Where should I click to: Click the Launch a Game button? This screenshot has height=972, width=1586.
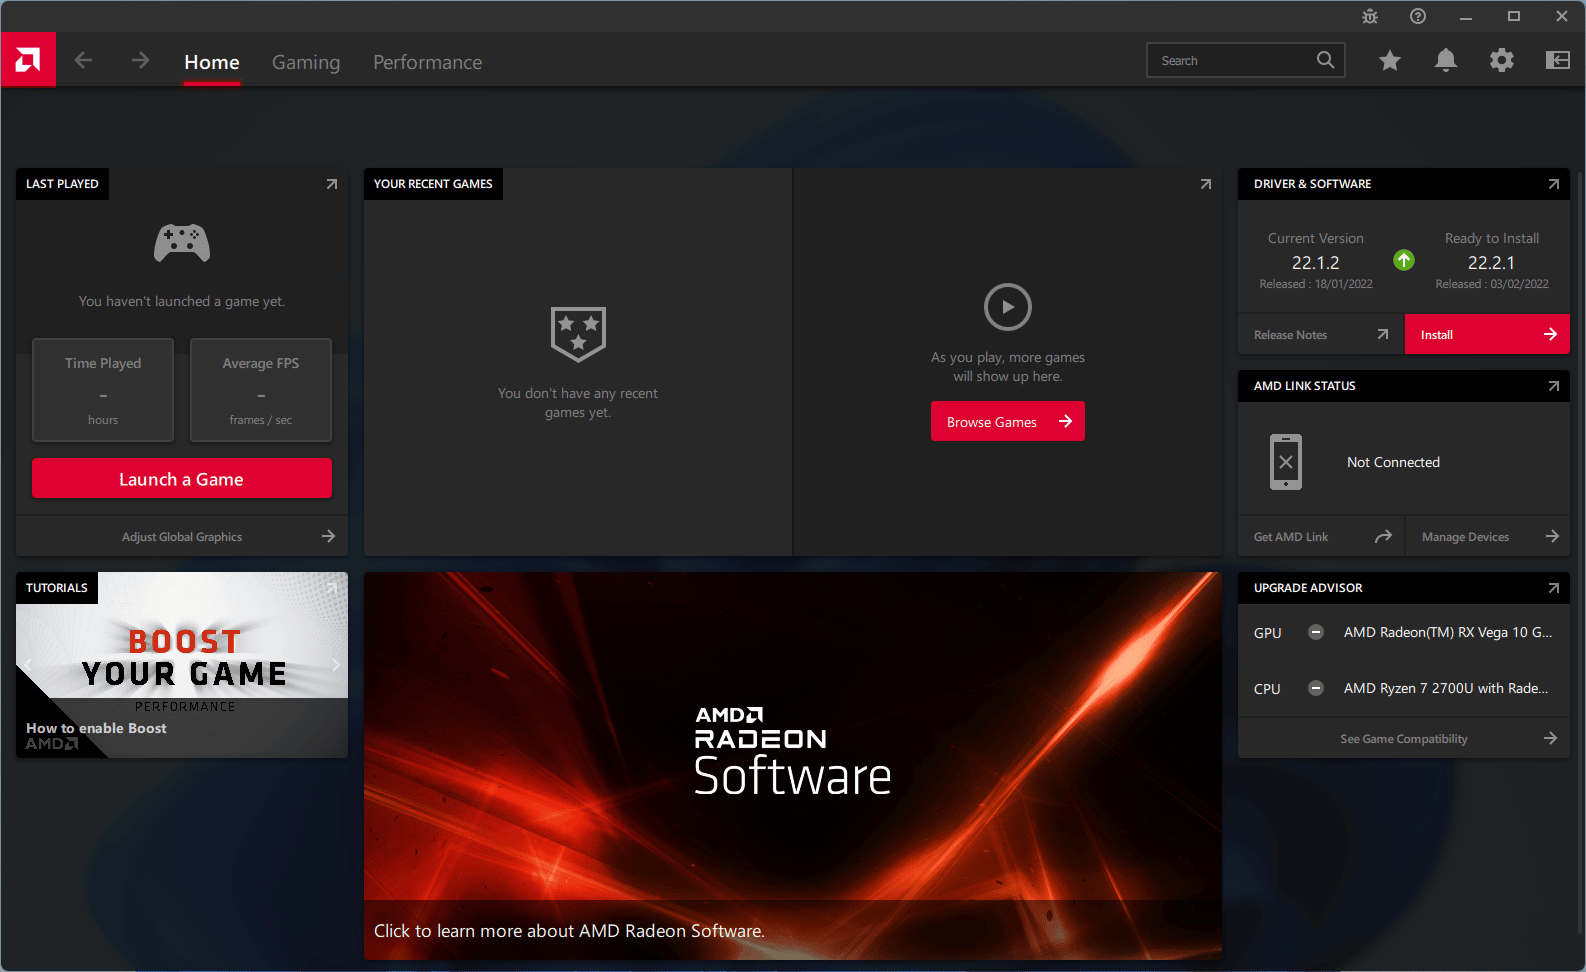[182, 478]
